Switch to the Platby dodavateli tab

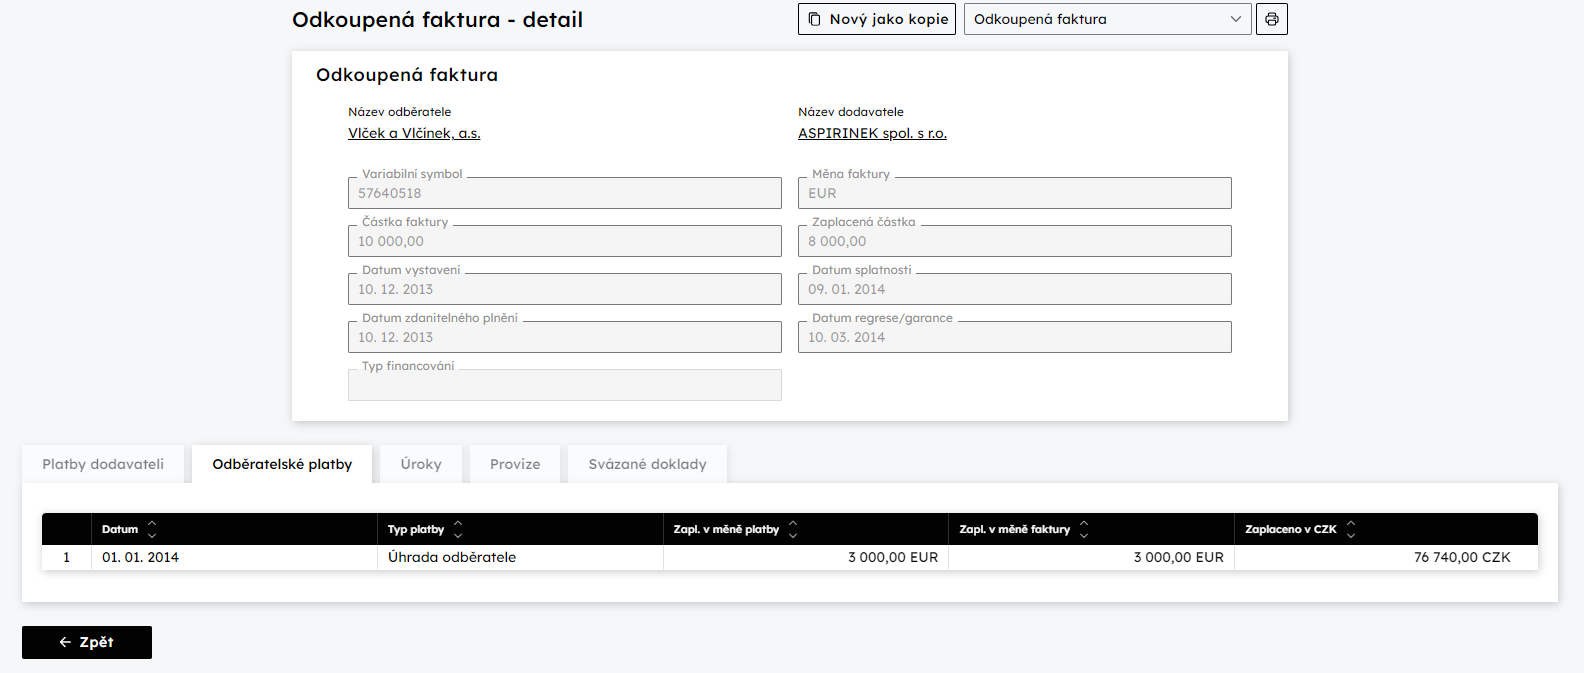[x=103, y=464]
